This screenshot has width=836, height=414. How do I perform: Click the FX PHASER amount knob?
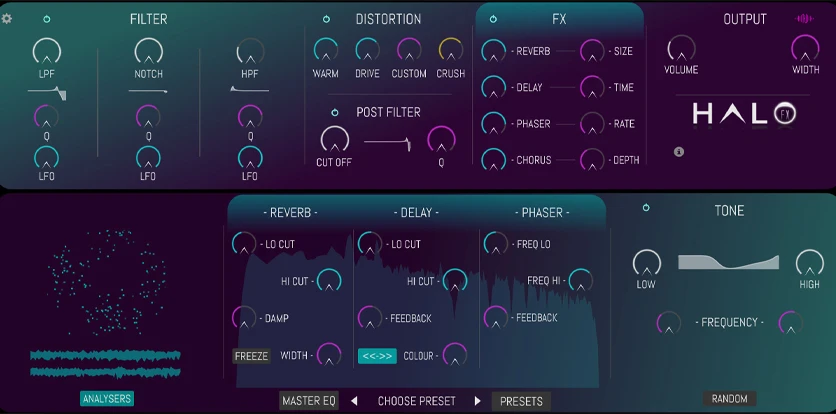coord(494,124)
